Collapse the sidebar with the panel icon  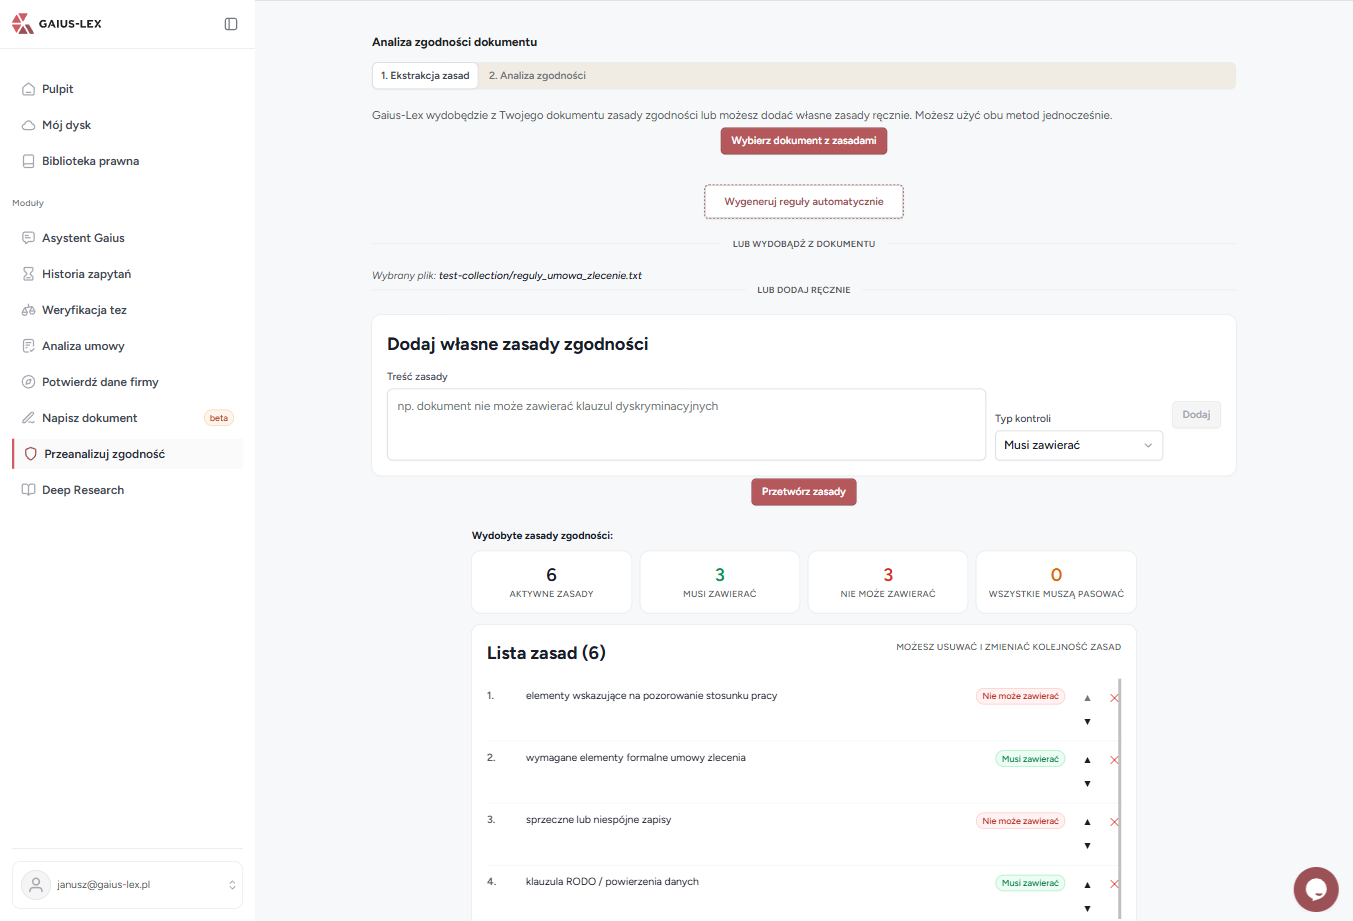pos(231,24)
